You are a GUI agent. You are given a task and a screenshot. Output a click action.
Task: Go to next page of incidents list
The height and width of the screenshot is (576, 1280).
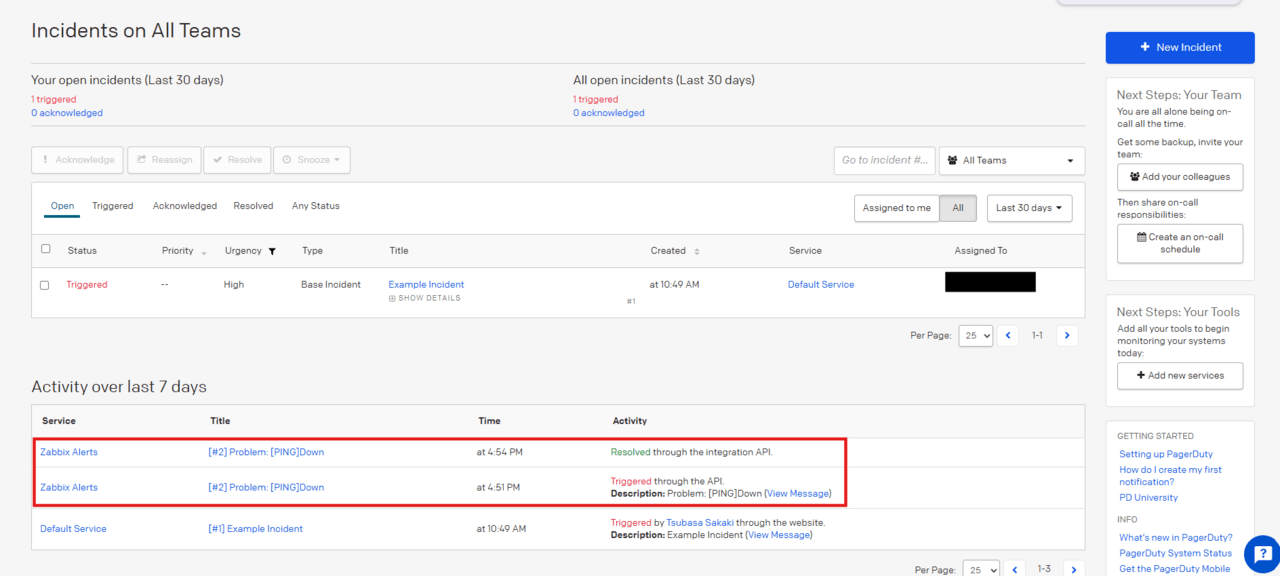pyautogui.click(x=1067, y=336)
